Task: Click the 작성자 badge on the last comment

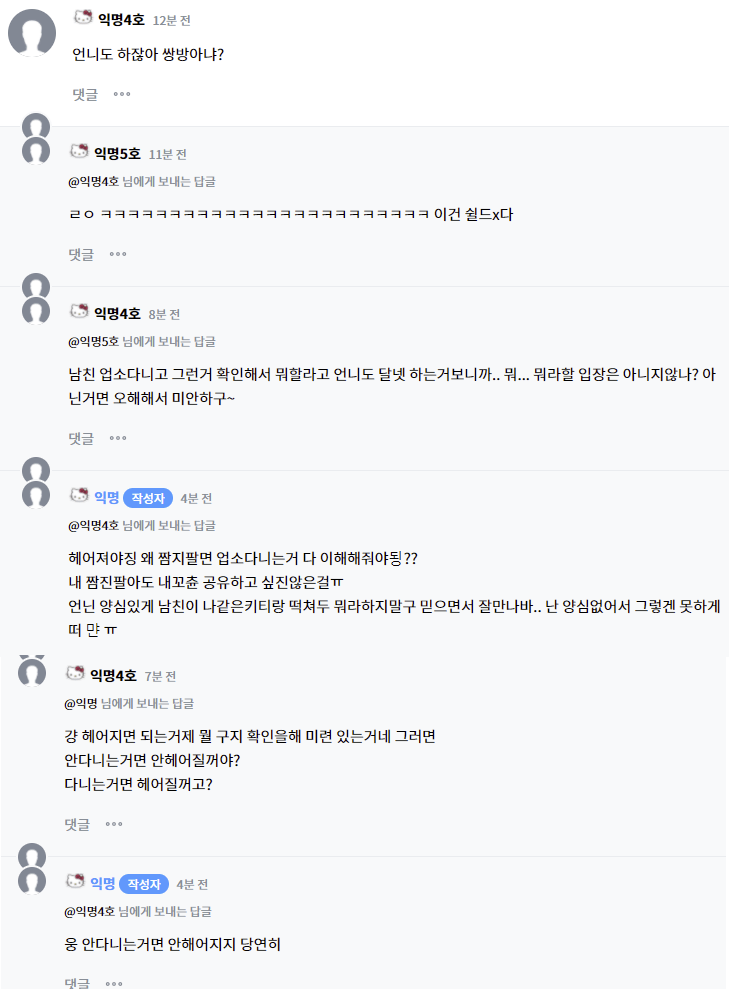Action: 144,884
